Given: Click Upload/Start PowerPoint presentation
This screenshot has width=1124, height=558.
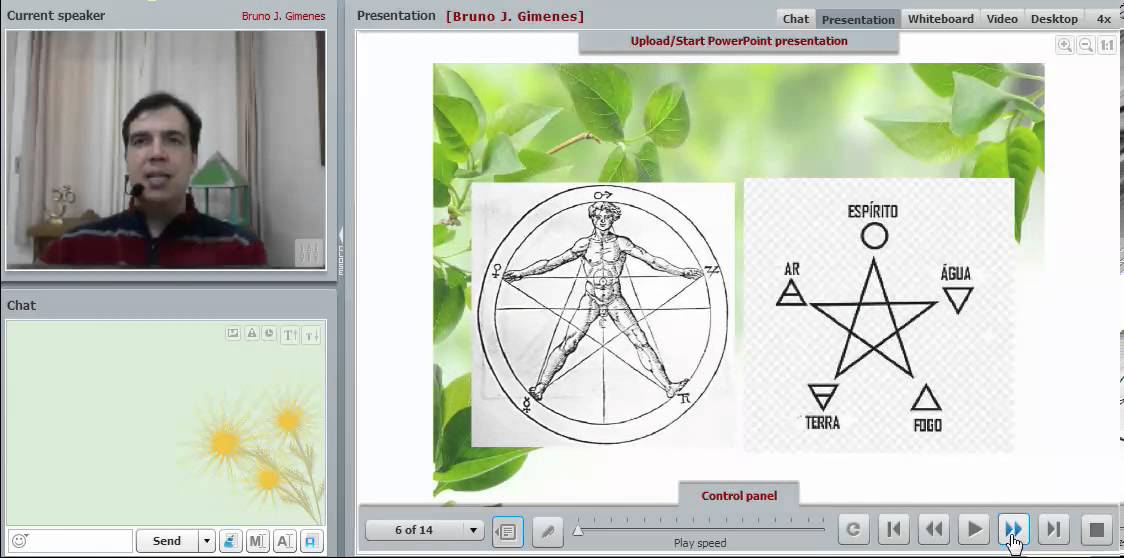Looking at the screenshot, I should [739, 41].
